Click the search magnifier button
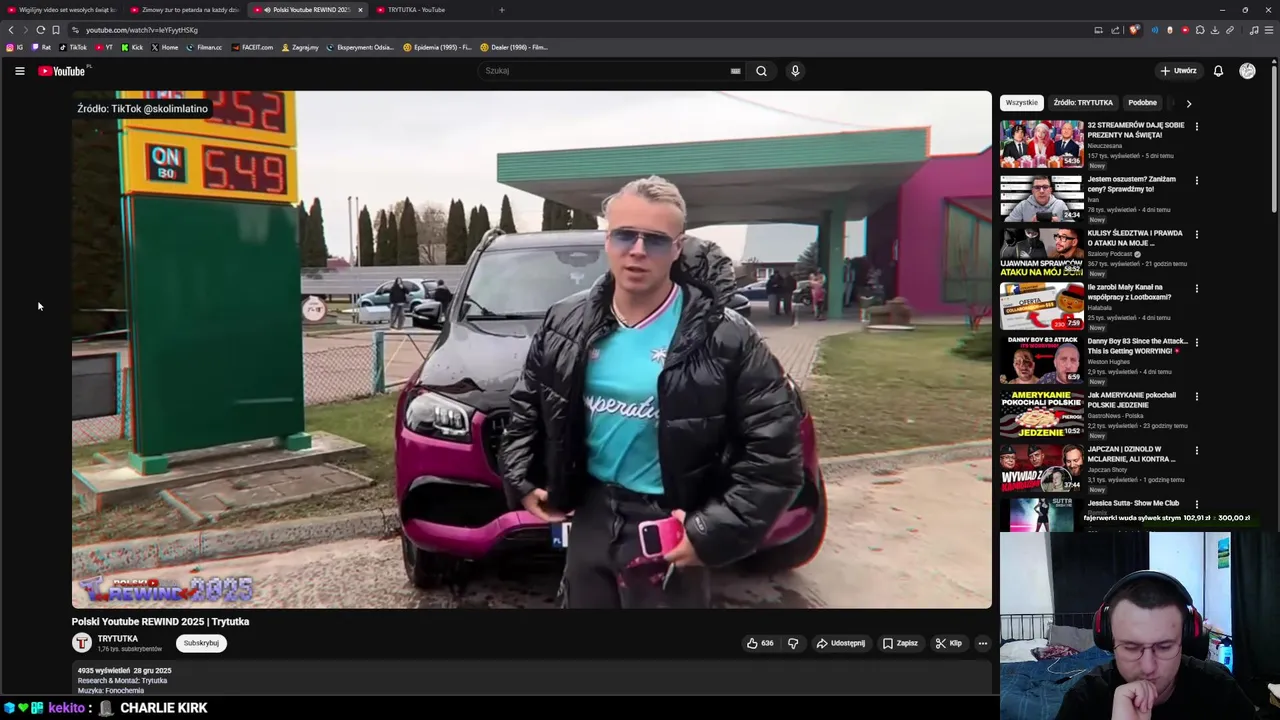1280x720 pixels. tap(761, 71)
